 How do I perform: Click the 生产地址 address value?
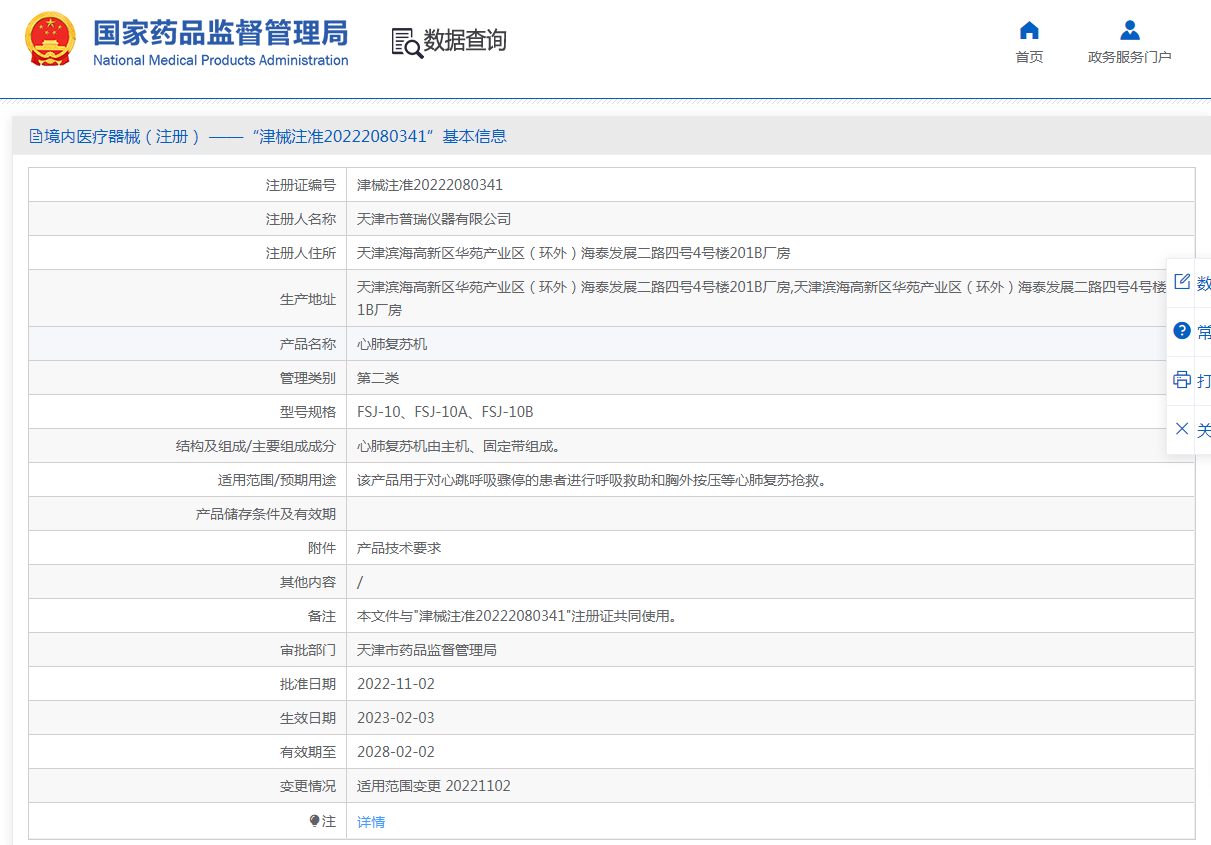pos(762,298)
